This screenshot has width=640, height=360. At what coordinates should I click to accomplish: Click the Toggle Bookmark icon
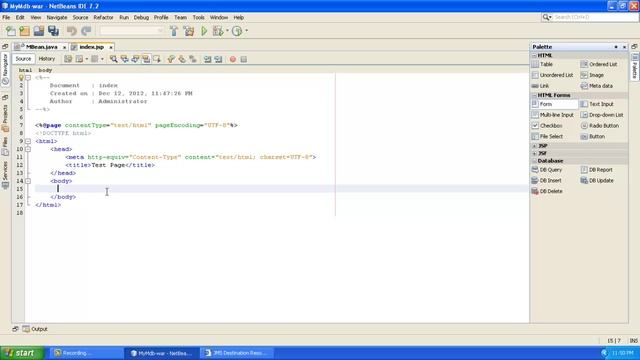(x=193, y=59)
